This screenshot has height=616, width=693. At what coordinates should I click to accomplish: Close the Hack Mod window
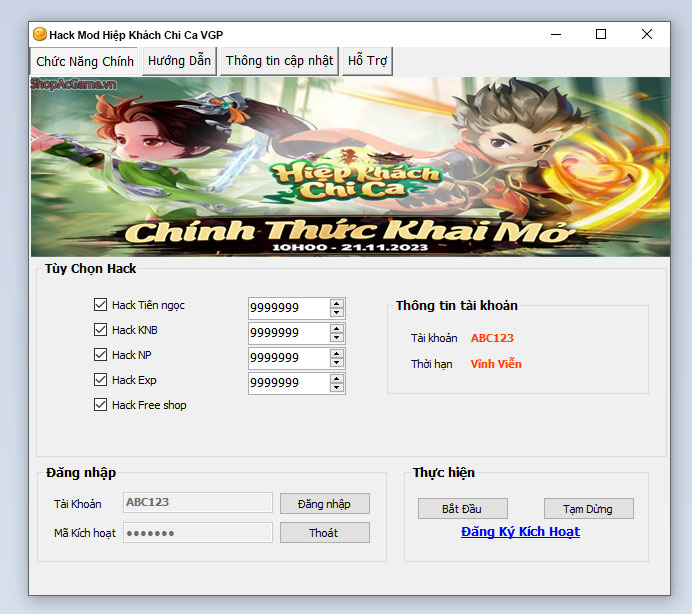(x=647, y=34)
